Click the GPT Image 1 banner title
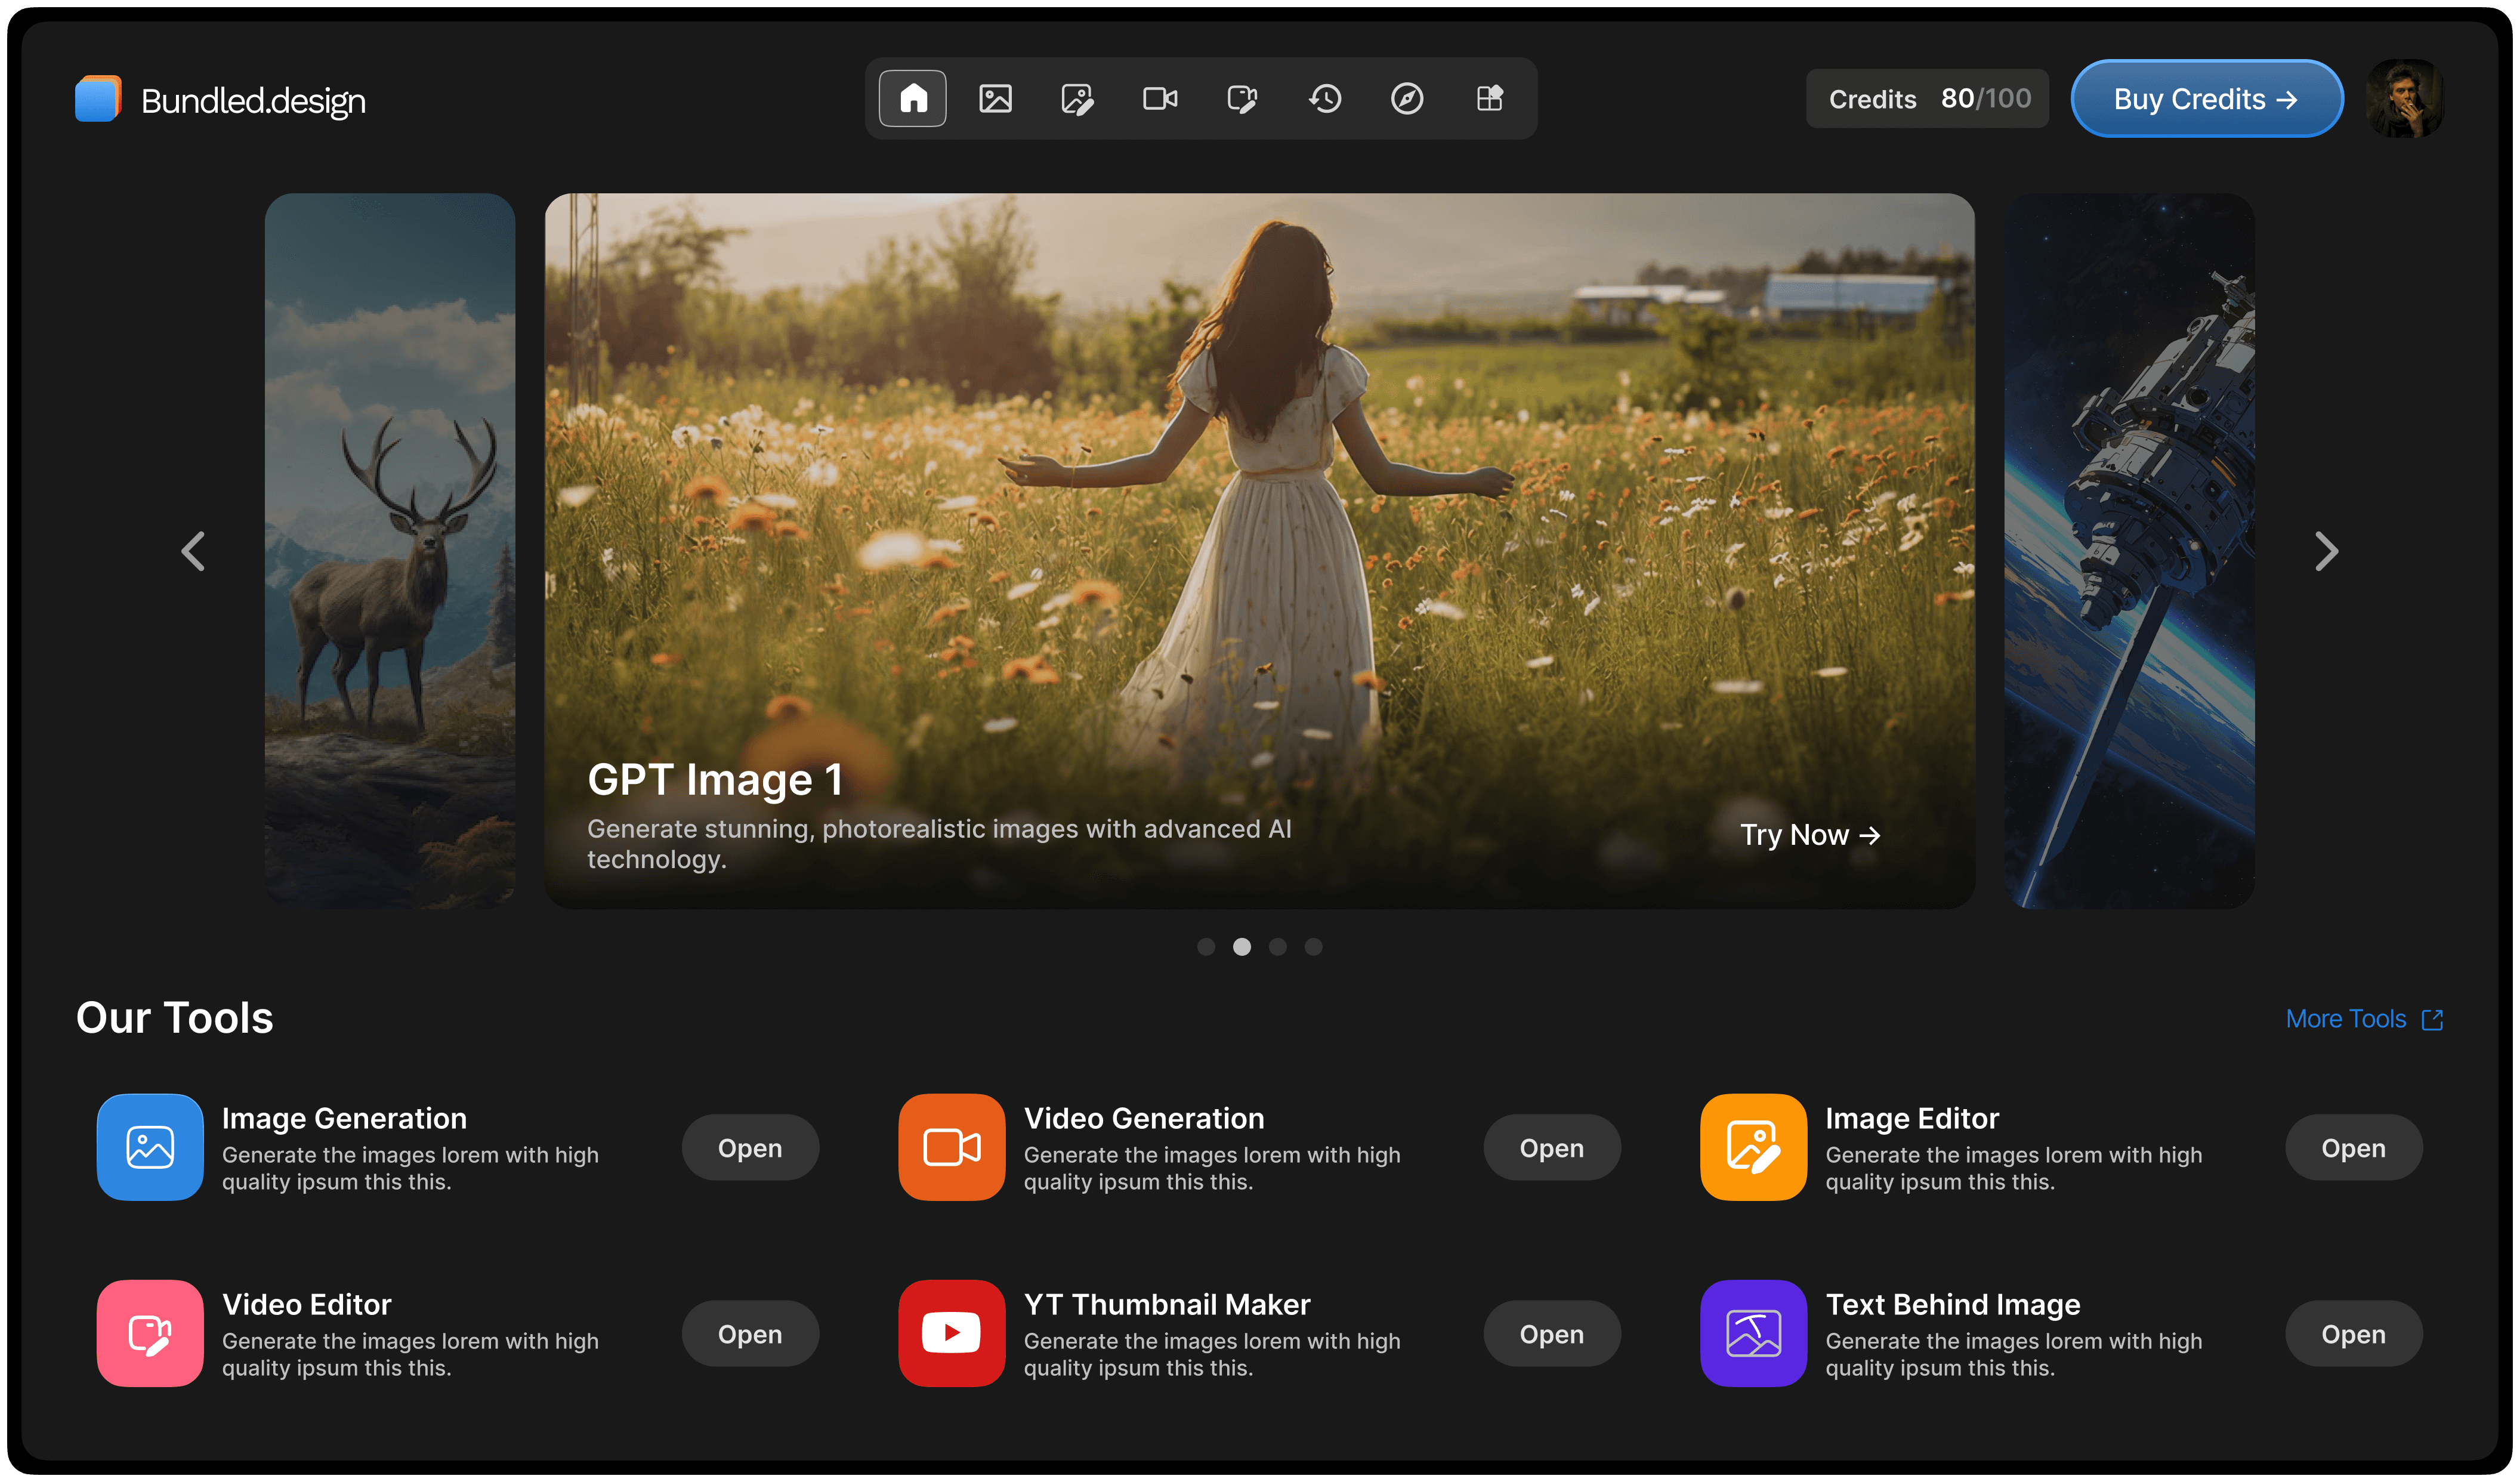This screenshot has height=1482, width=2520. [x=715, y=780]
